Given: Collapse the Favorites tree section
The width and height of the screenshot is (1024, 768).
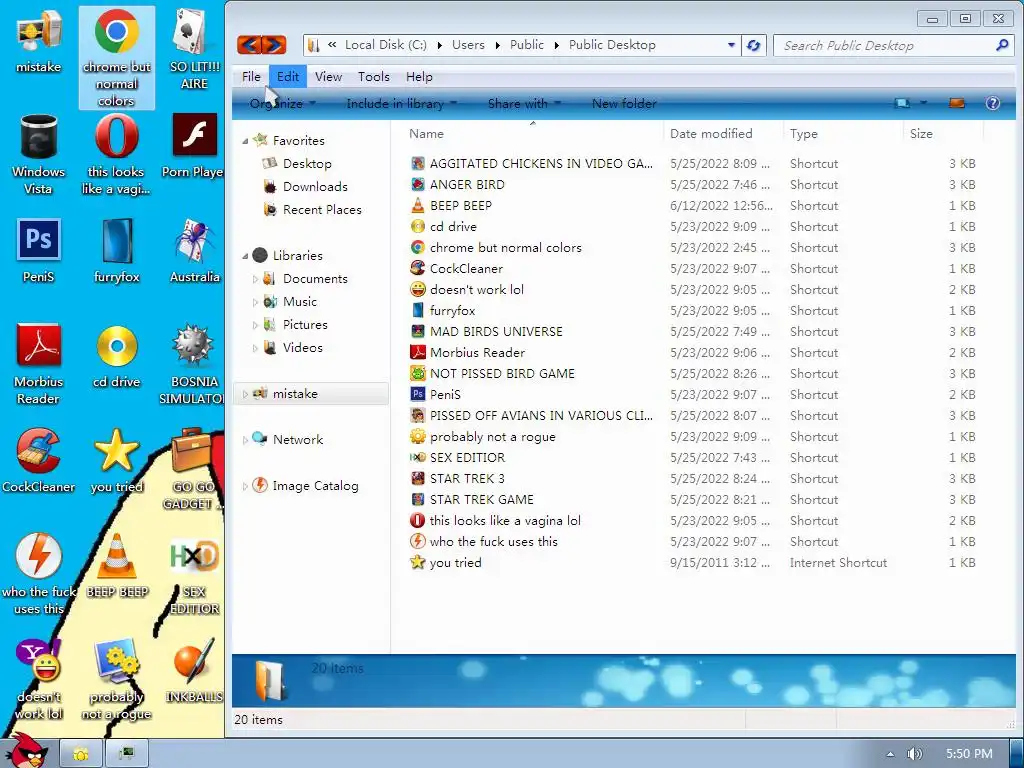Looking at the screenshot, I should click(x=246, y=140).
